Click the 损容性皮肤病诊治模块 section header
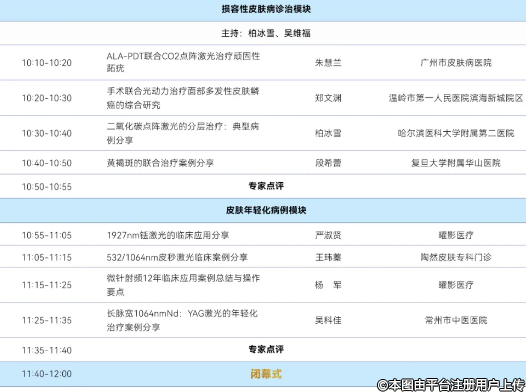Image resolution: width=526 pixels, height=392 pixels. tap(266, 9)
